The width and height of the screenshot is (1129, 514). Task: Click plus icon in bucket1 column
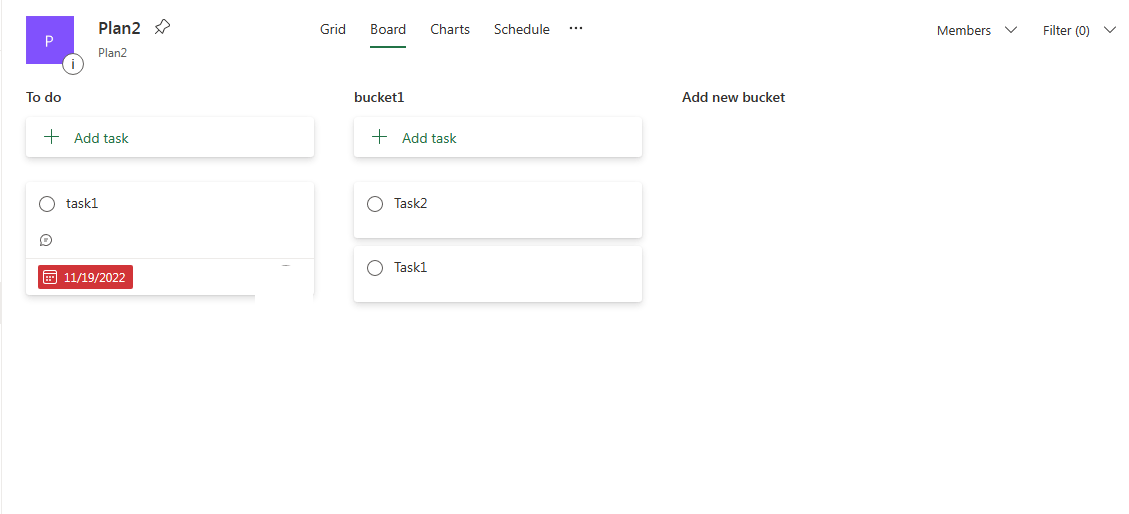pos(379,137)
